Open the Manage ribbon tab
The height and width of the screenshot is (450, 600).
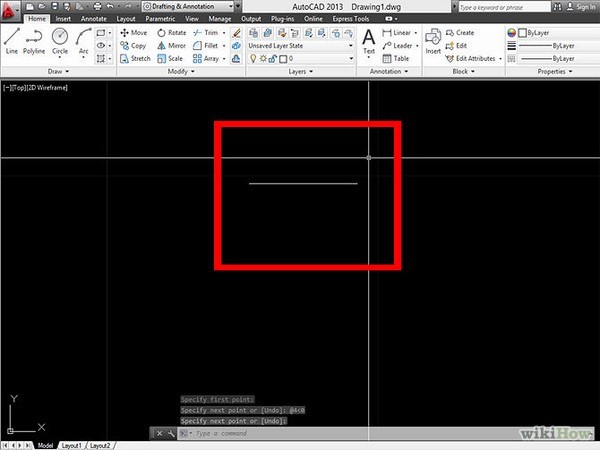[x=220, y=19]
